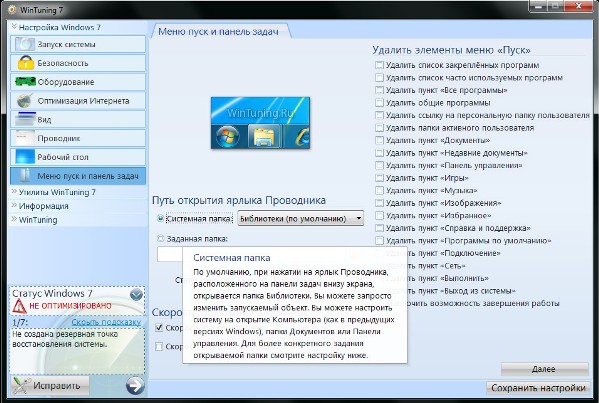Viewport: 599px width, 403px height.
Task: Click the Скрыть подсказку link
Action: pos(106,322)
